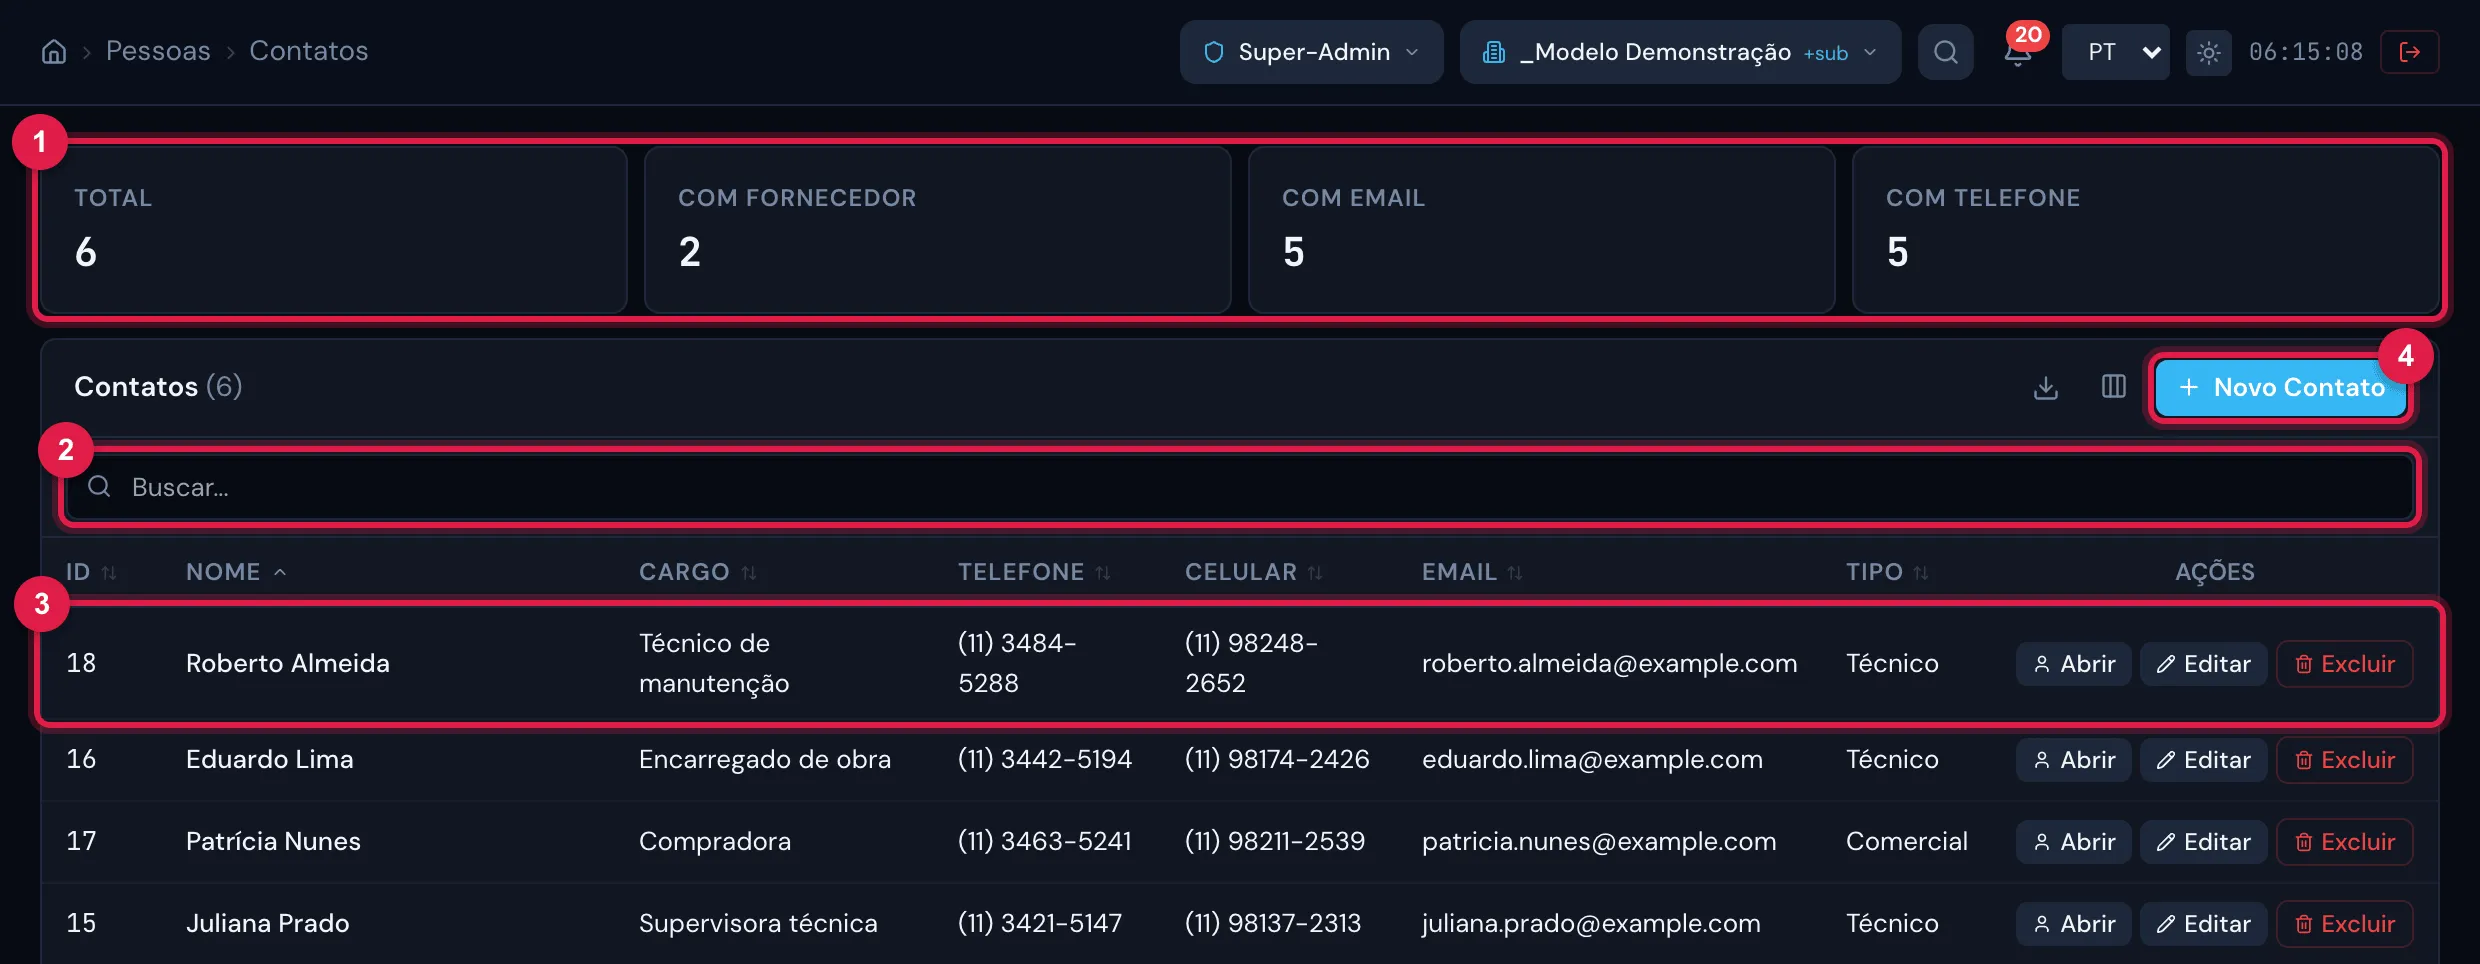The height and width of the screenshot is (964, 2480).
Task: Open the _Modelo Demonstração company dropdown
Action: [1680, 52]
